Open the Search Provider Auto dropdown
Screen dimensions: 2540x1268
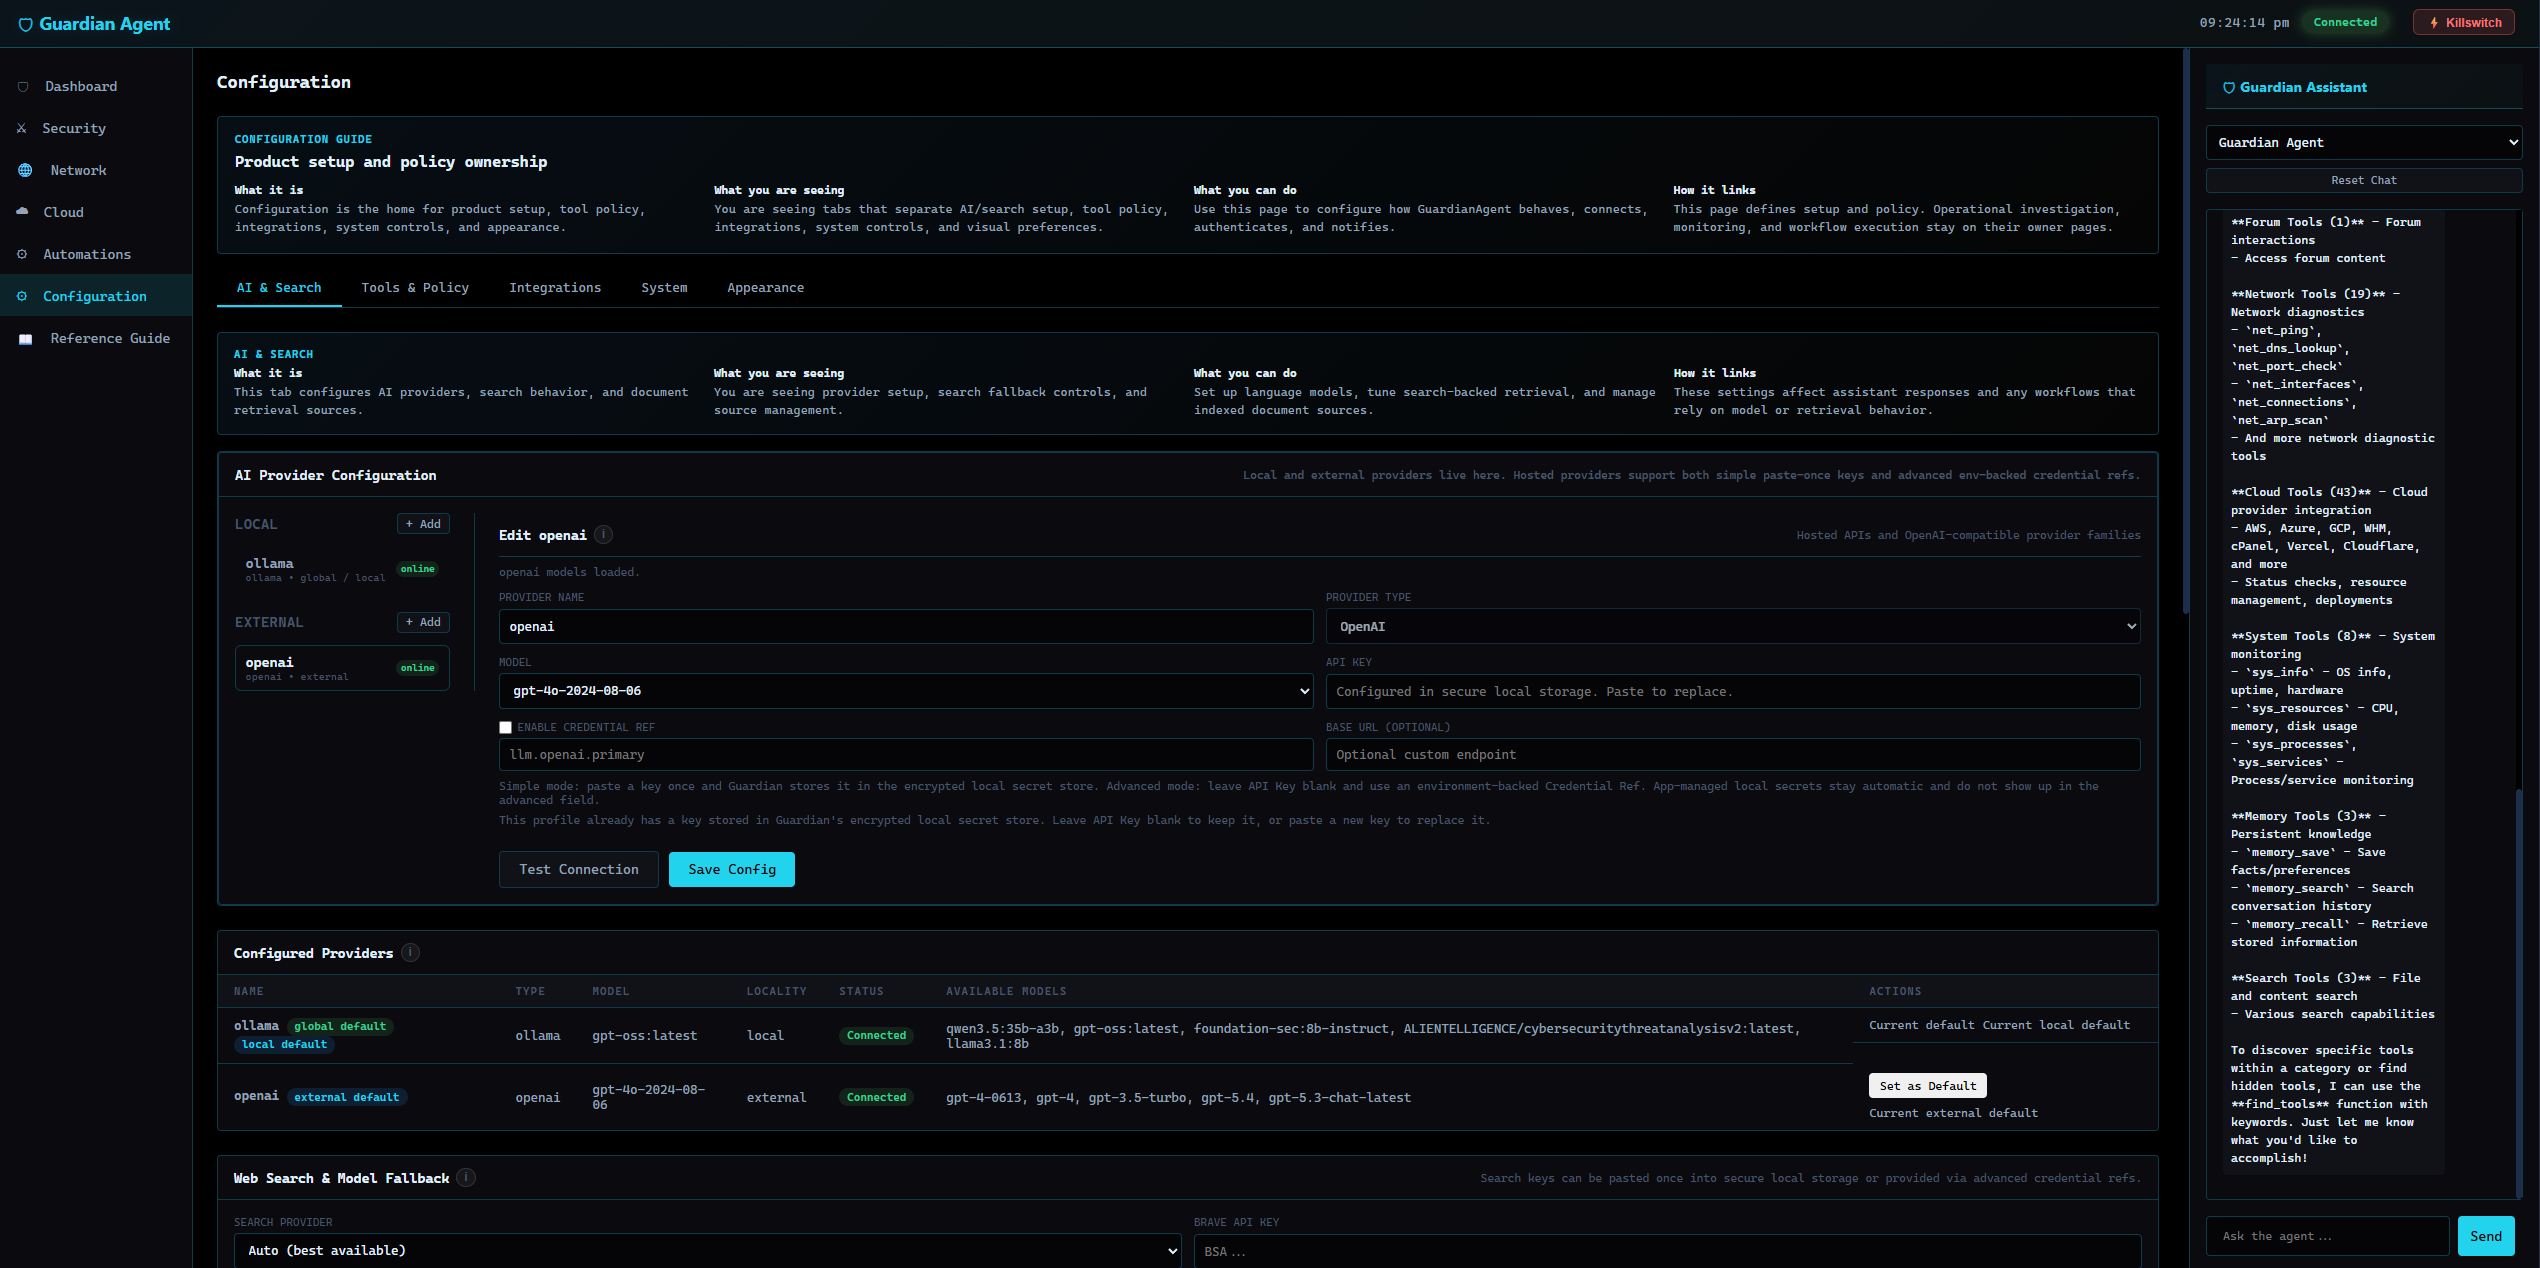(x=708, y=1251)
